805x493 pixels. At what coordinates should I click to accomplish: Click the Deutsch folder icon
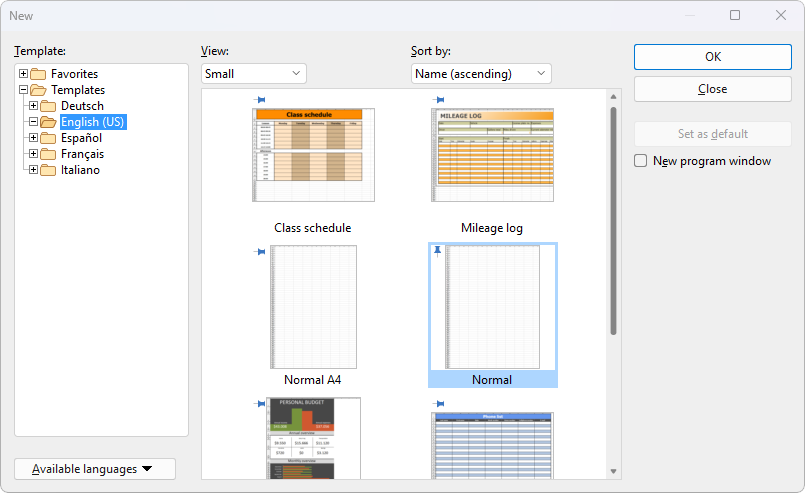(48, 106)
